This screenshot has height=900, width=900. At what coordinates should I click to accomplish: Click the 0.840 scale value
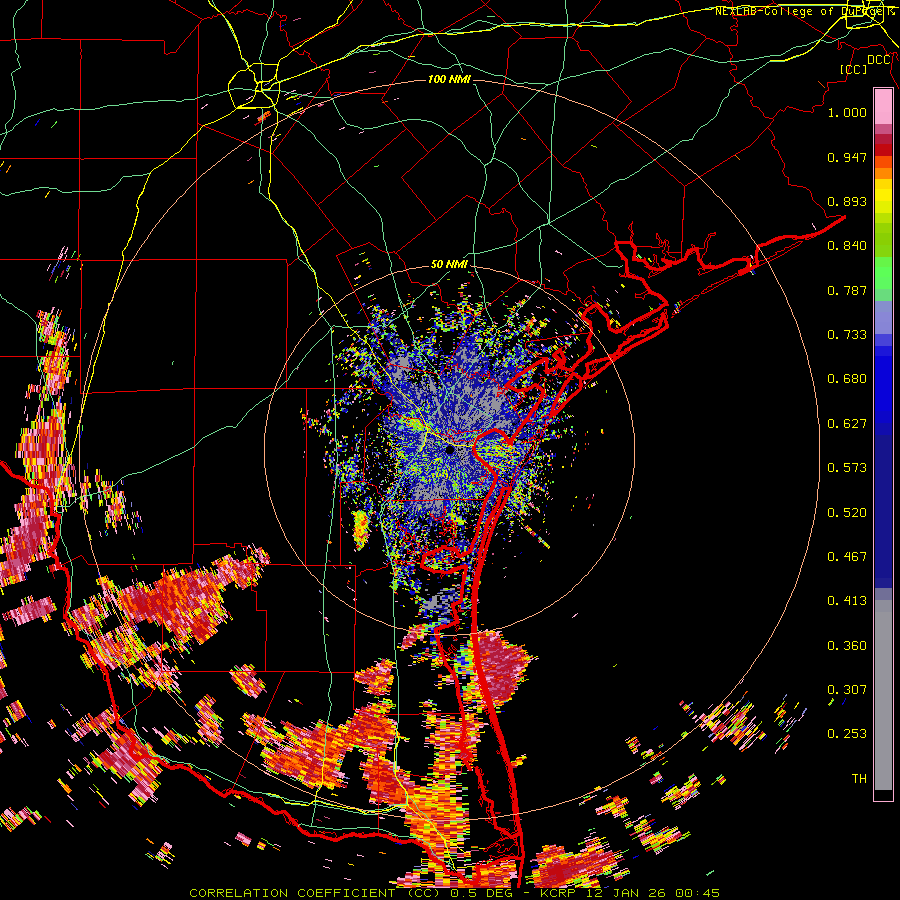pyautogui.click(x=847, y=246)
